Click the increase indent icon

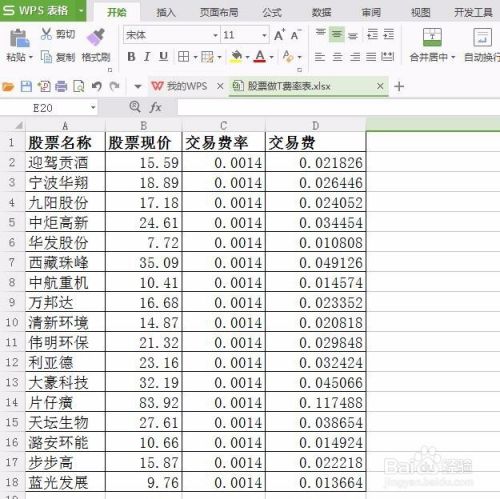(389, 34)
